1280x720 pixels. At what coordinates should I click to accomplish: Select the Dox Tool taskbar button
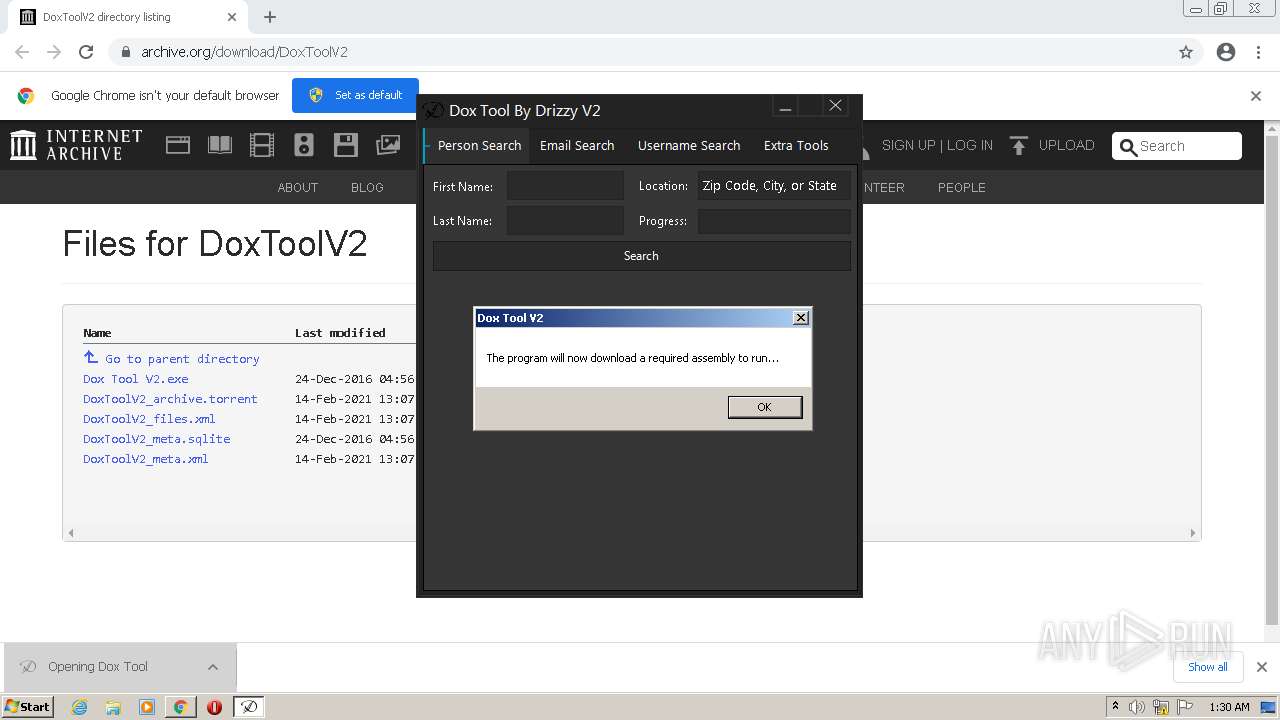248,707
